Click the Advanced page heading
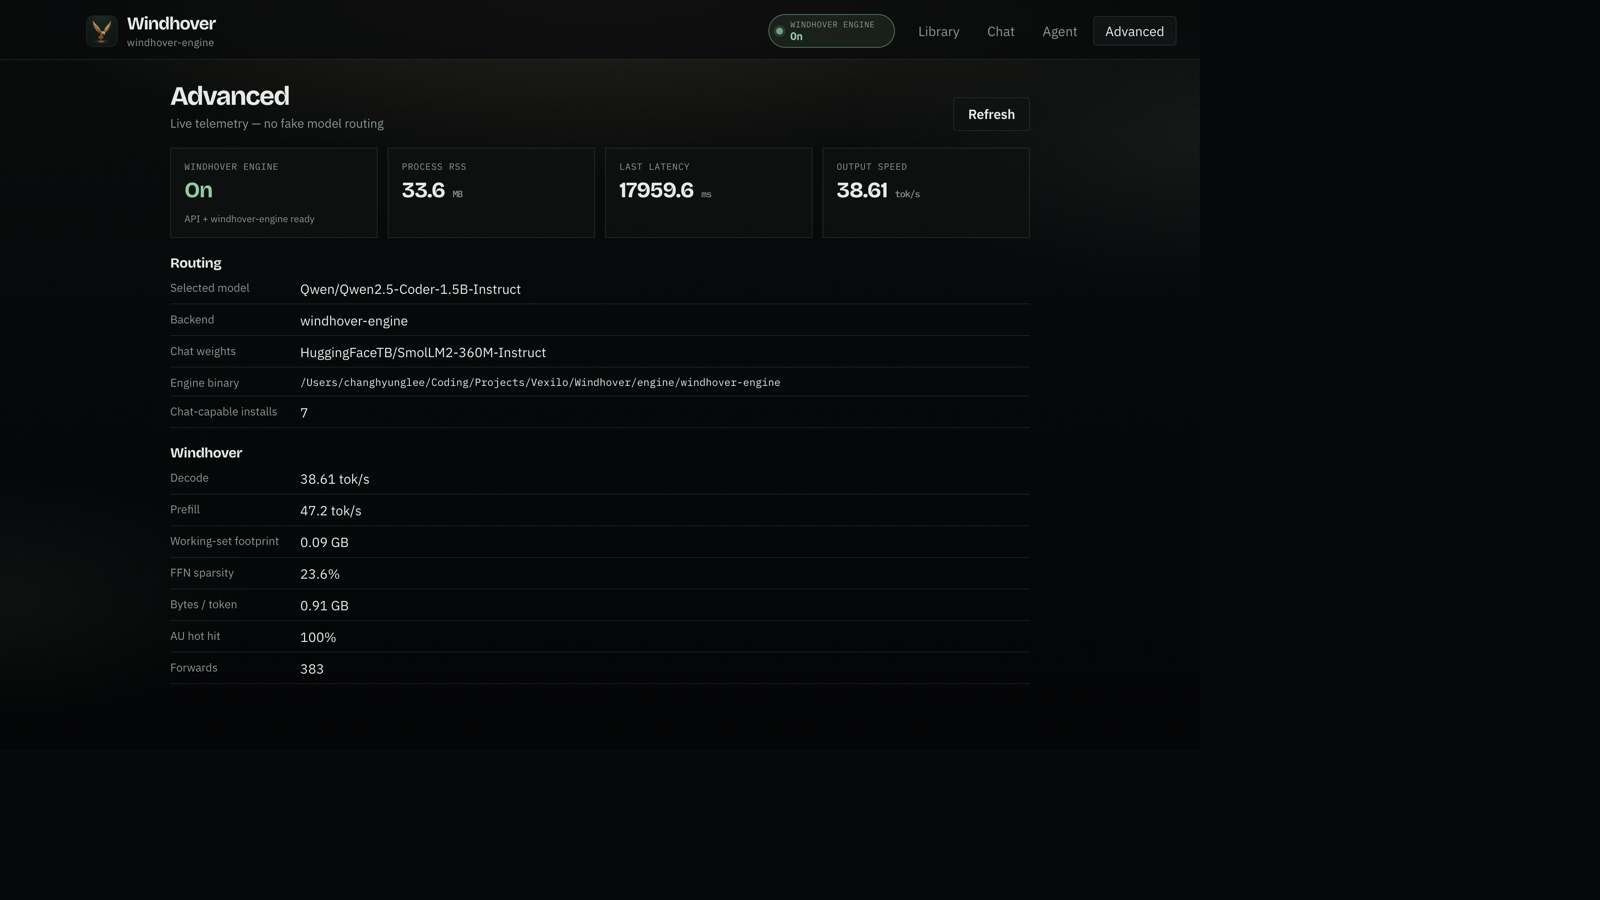The image size is (1600, 900). pyautogui.click(x=230, y=96)
